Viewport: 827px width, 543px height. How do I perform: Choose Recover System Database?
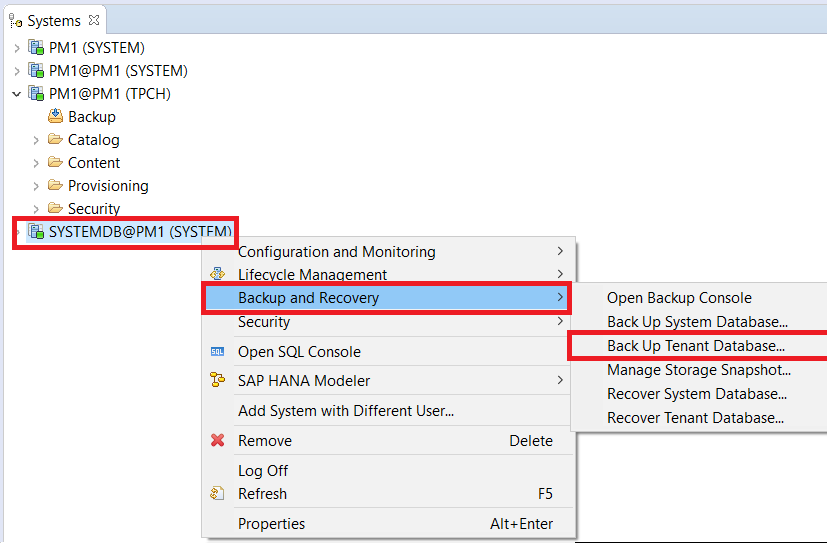coord(700,394)
